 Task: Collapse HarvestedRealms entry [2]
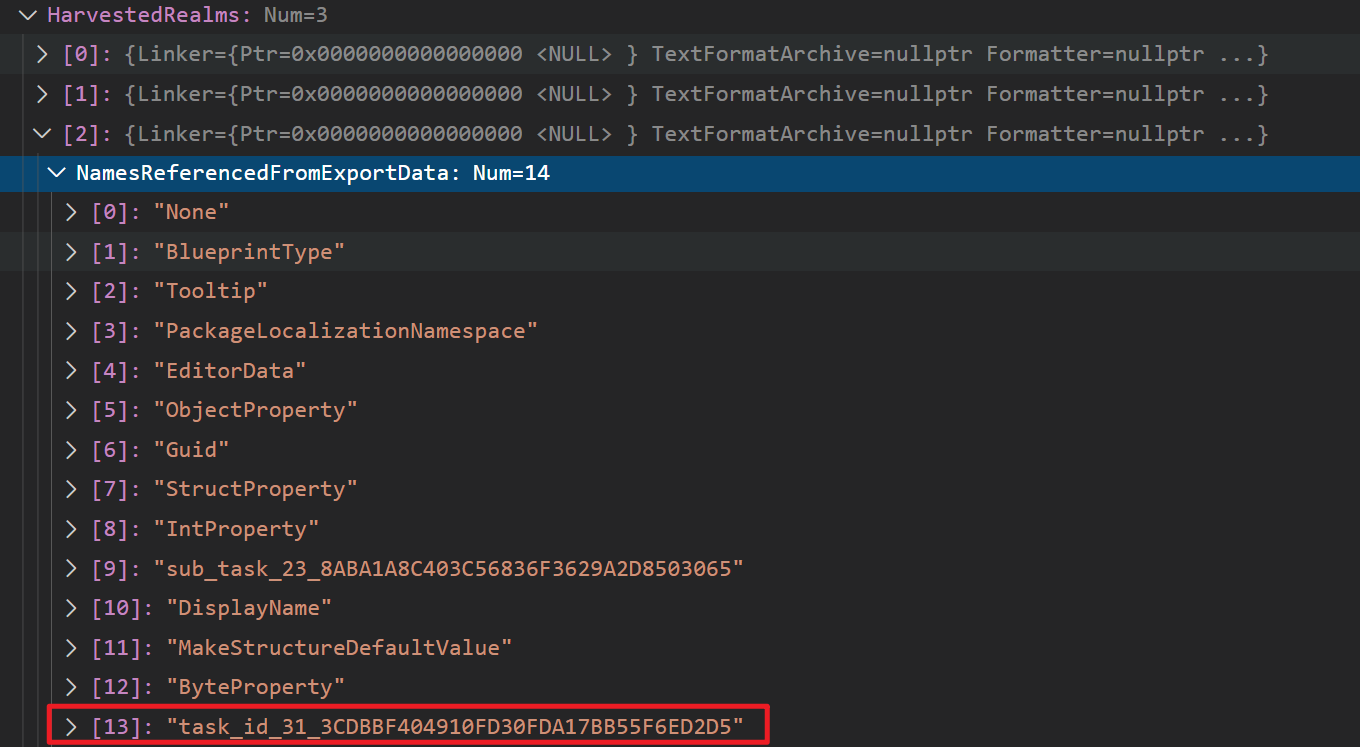[x=42, y=133]
